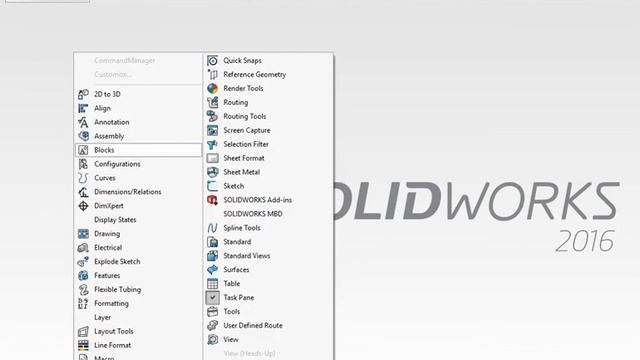Click the Electrical toolbar icon
This screenshot has width=640, height=360.
pos(83,248)
